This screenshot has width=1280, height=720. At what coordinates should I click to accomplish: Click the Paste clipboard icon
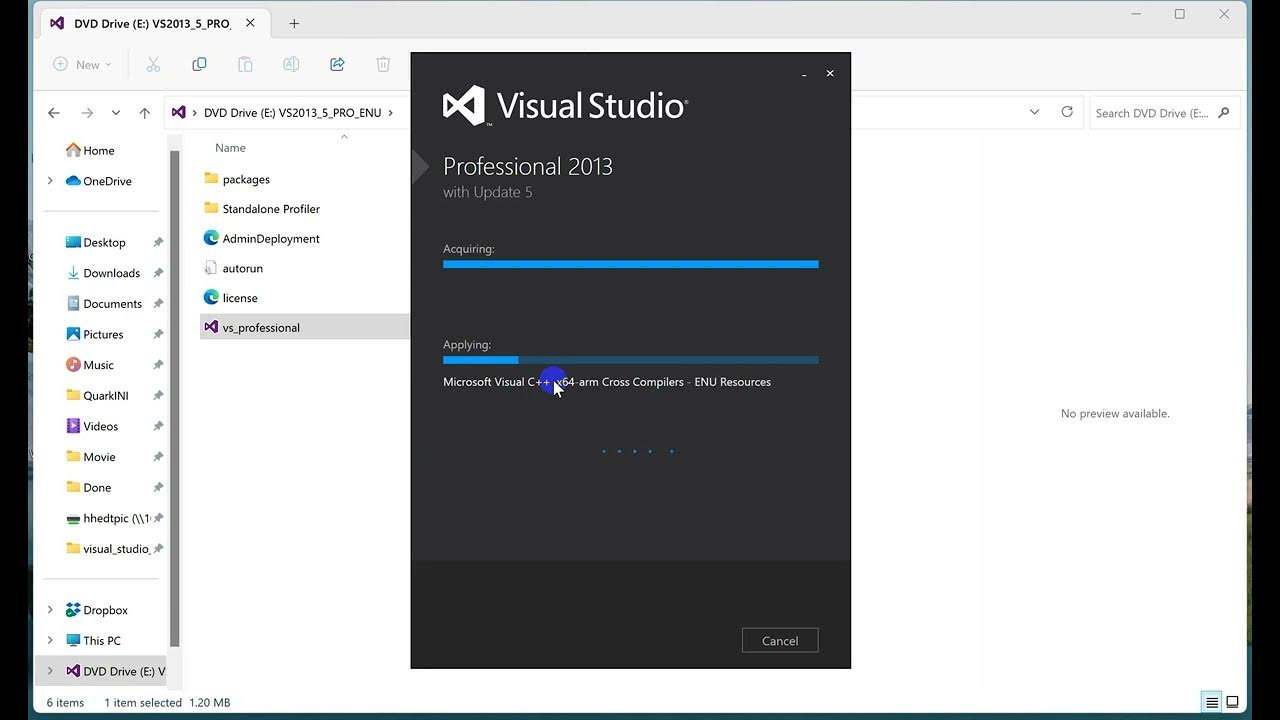[245, 65]
